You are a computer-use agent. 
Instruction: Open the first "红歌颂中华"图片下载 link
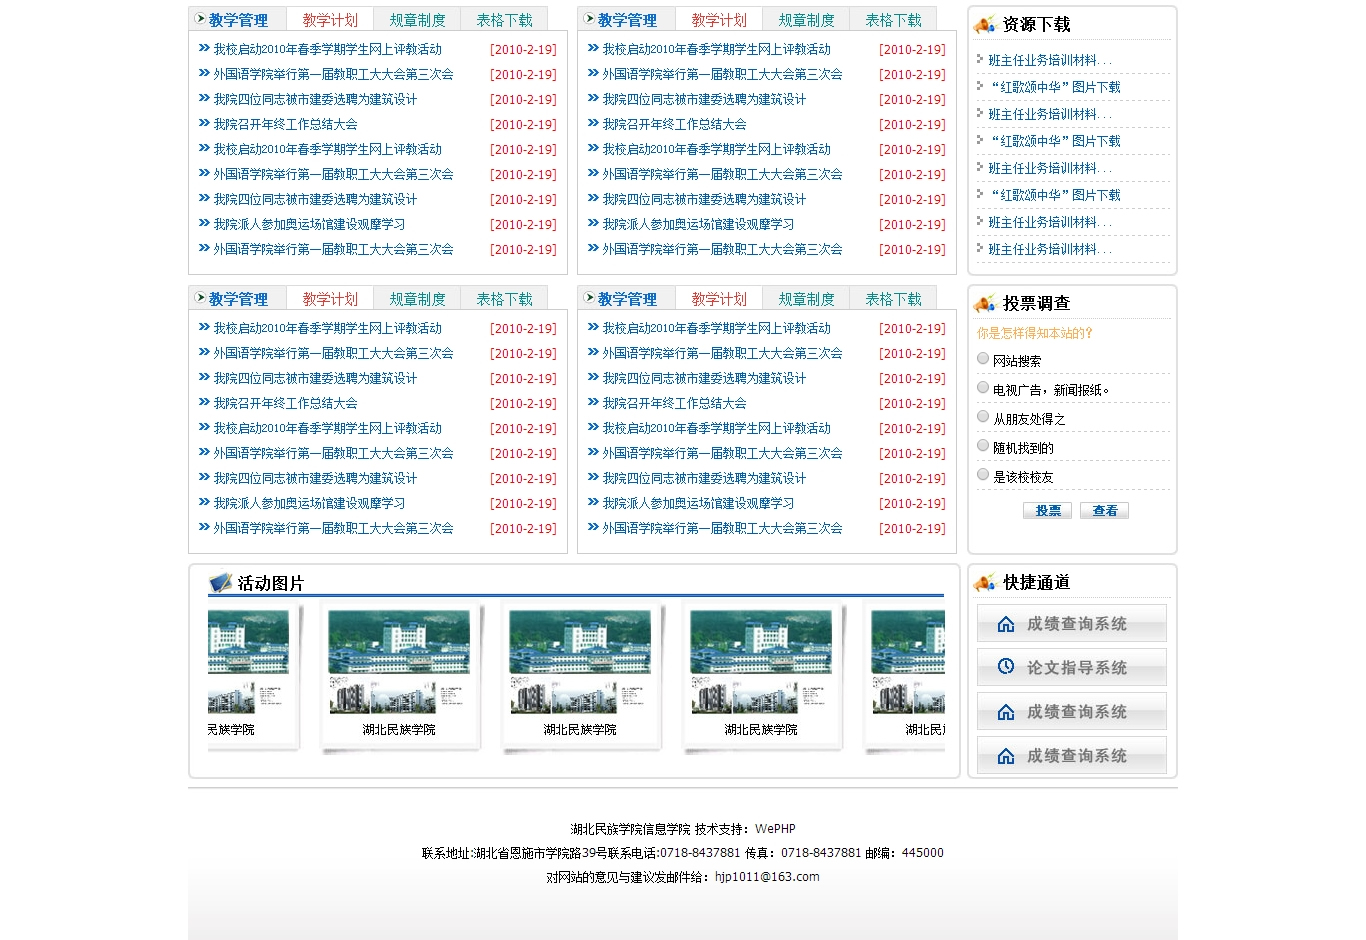[1056, 87]
